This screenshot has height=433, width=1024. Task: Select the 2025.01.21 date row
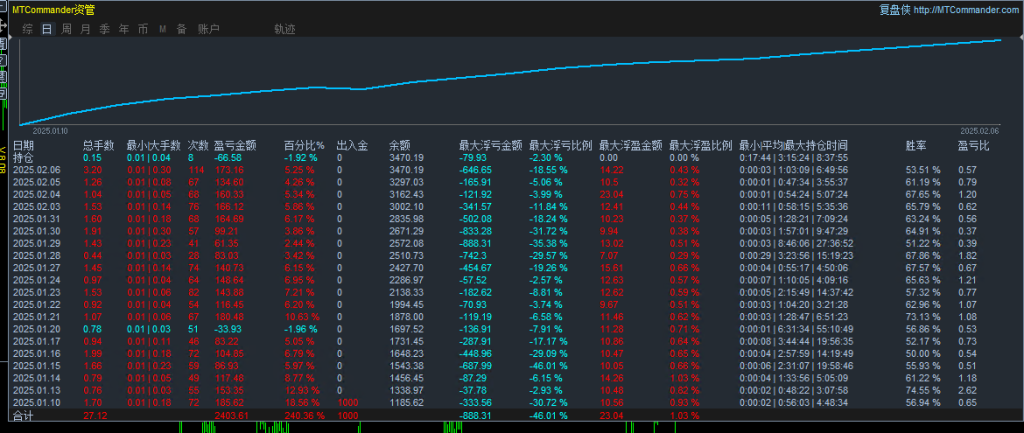click(x=38, y=316)
